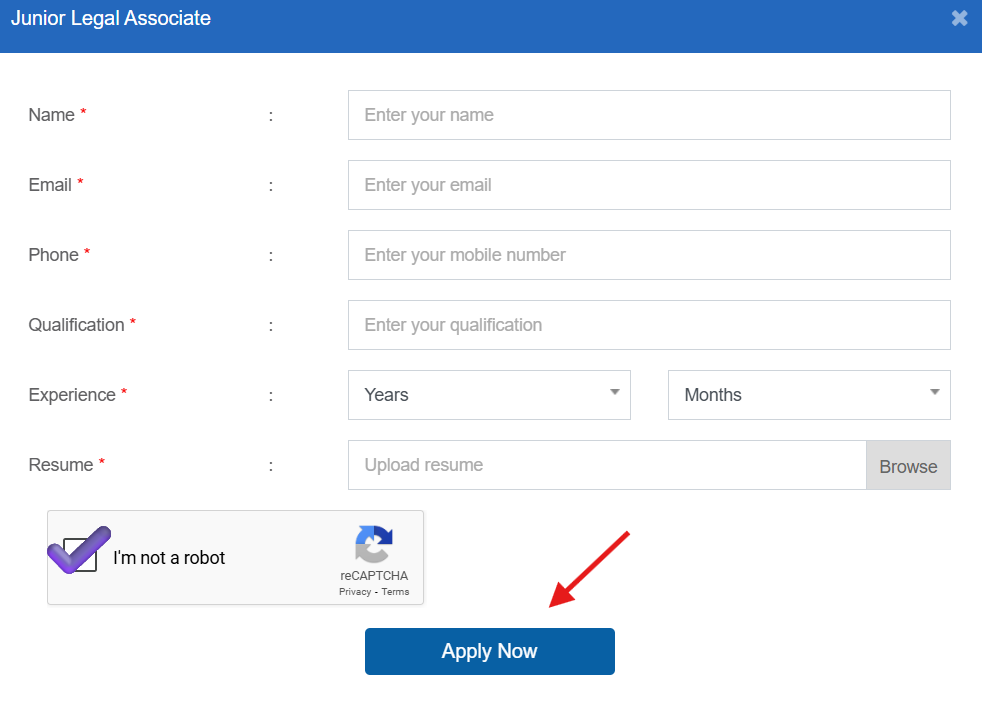Focus the Enter your qualification field
This screenshot has height=701, width=982.
coord(648,325)
